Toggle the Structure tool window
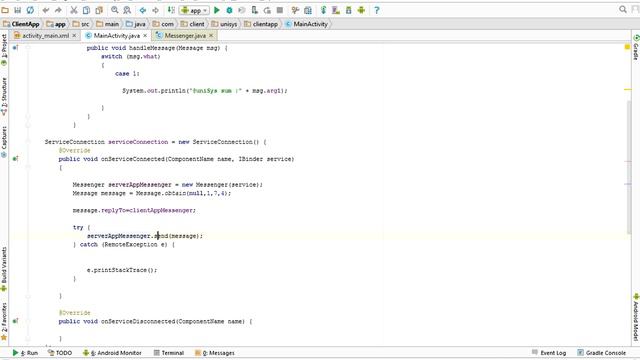The image size is (640, 360). (x=4, y=97)
